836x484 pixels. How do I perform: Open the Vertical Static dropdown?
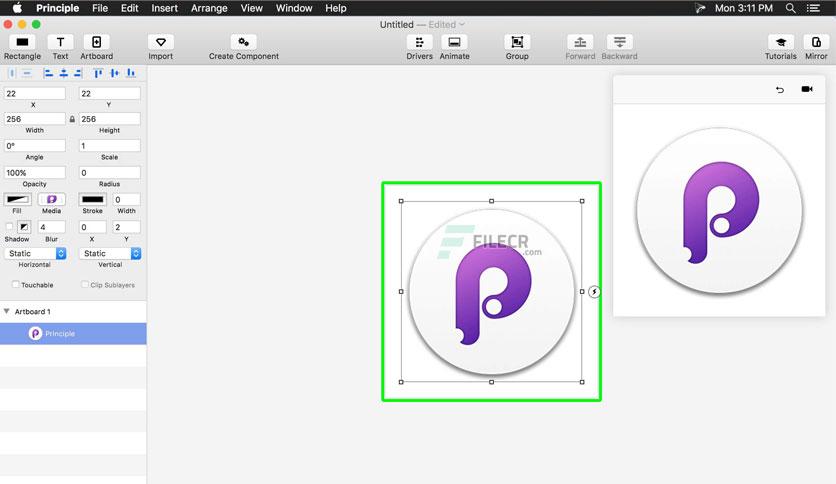[x=110, y=254]
